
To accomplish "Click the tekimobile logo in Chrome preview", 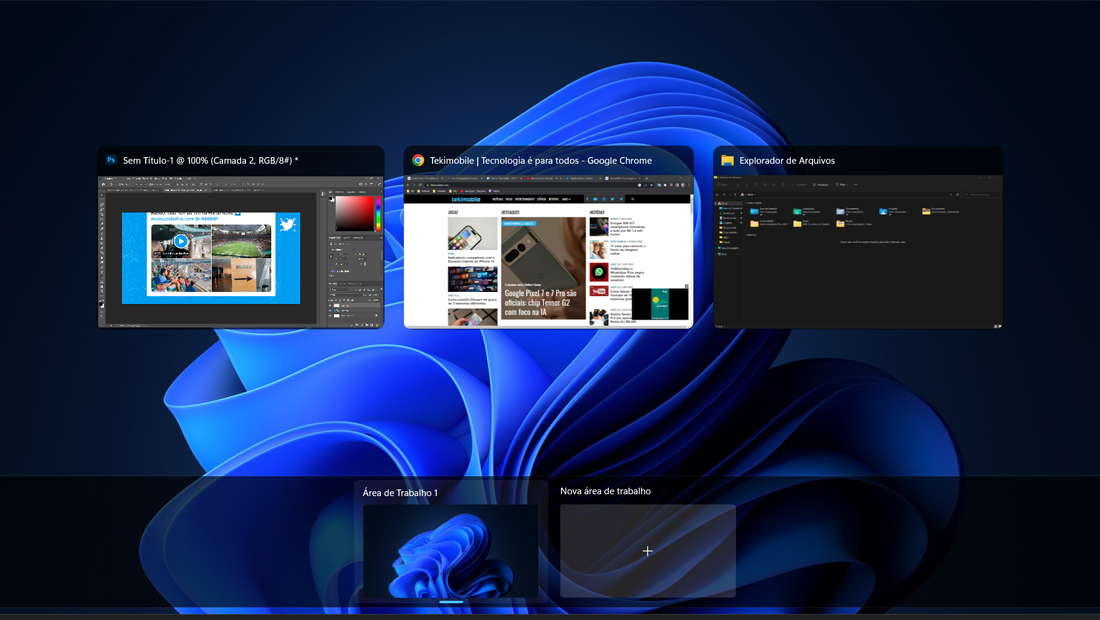I will pos(466,199).
